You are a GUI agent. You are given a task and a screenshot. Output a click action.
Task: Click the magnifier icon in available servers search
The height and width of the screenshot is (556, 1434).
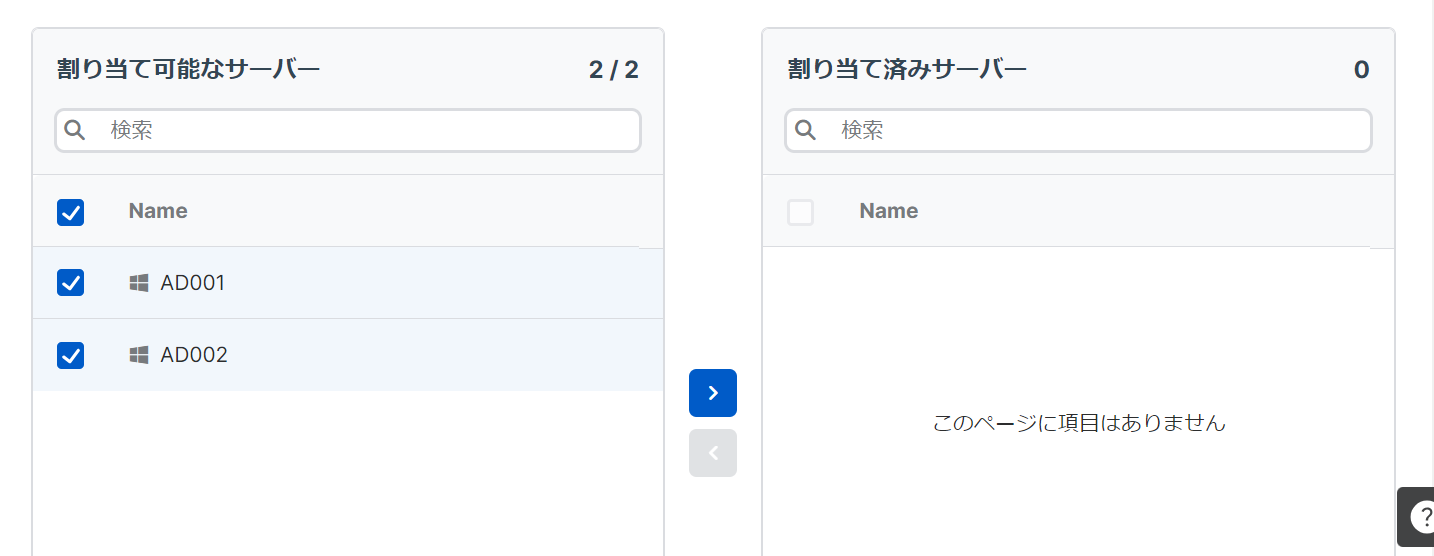point(75,130)
